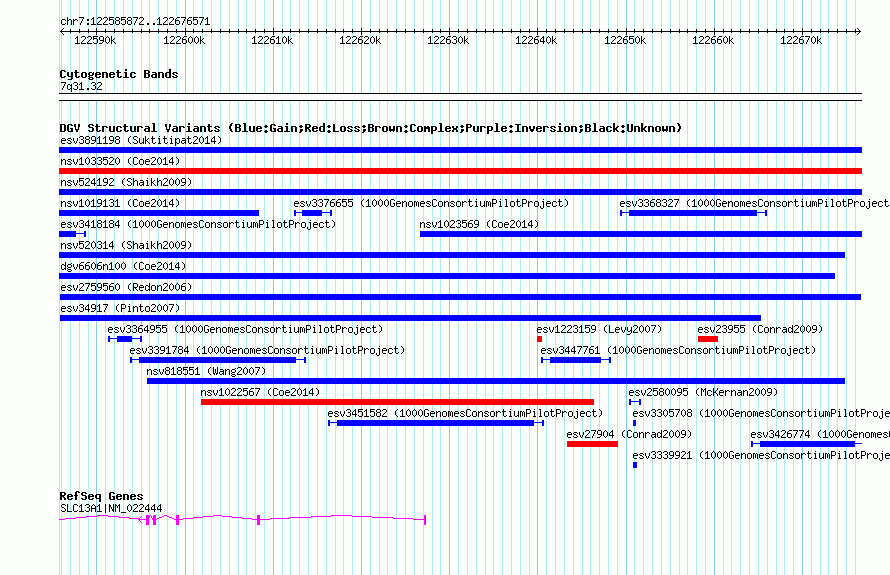Screen dimensions: 890x575
Task: Click the 122600k ruler tick label
Action: (184, 40)
